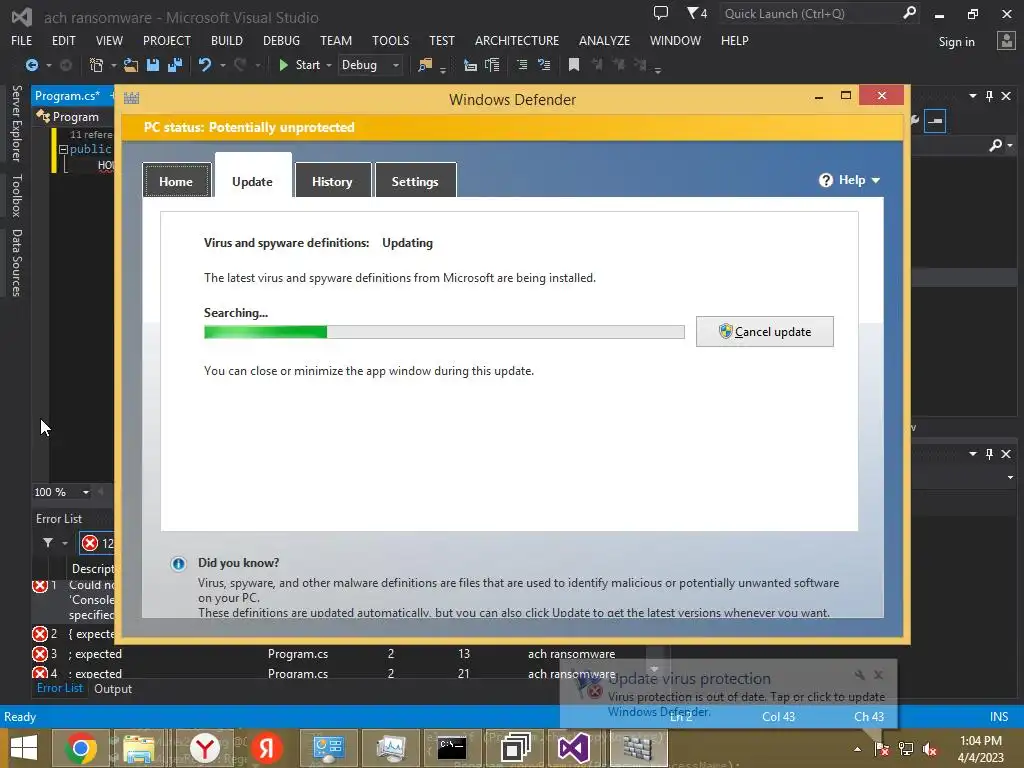Click the New Project toolbar icon

pos(97,65)
